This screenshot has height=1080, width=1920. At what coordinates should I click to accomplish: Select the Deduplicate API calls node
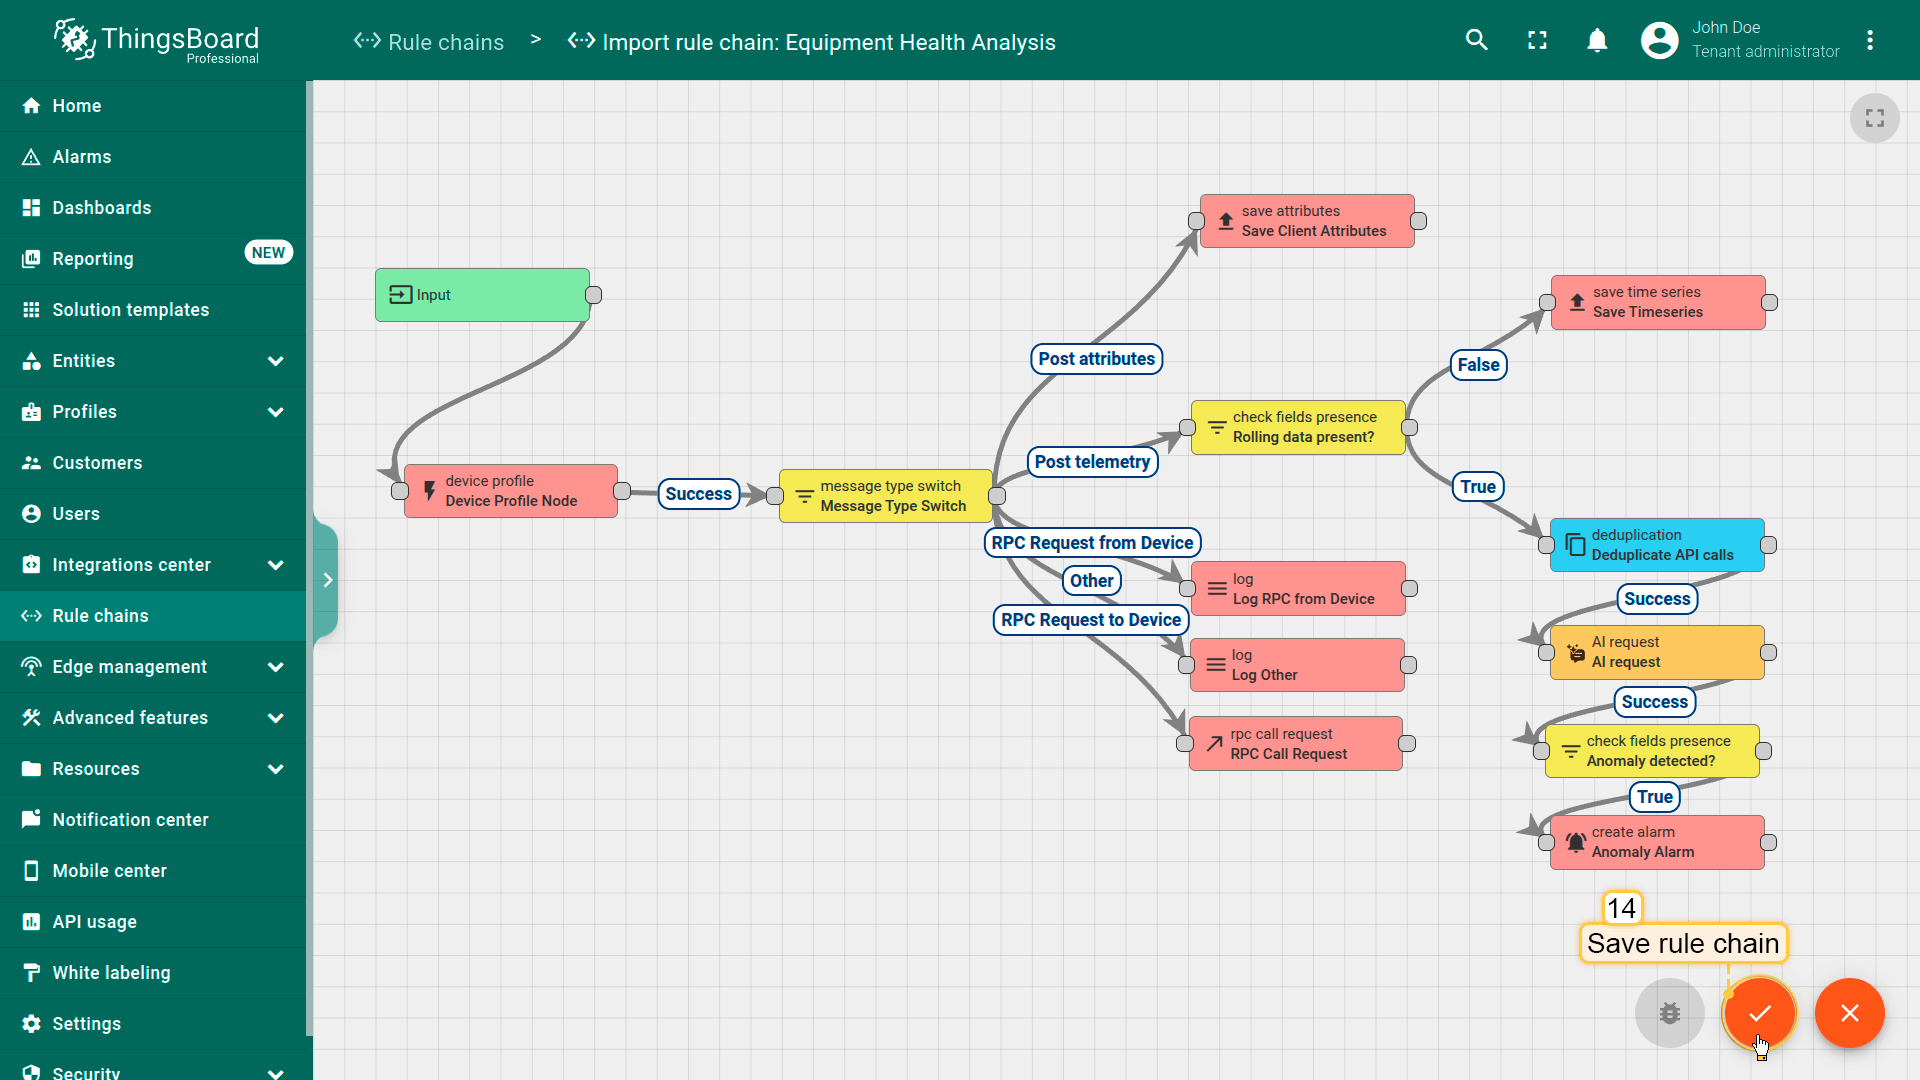[x=1657, y=545]
